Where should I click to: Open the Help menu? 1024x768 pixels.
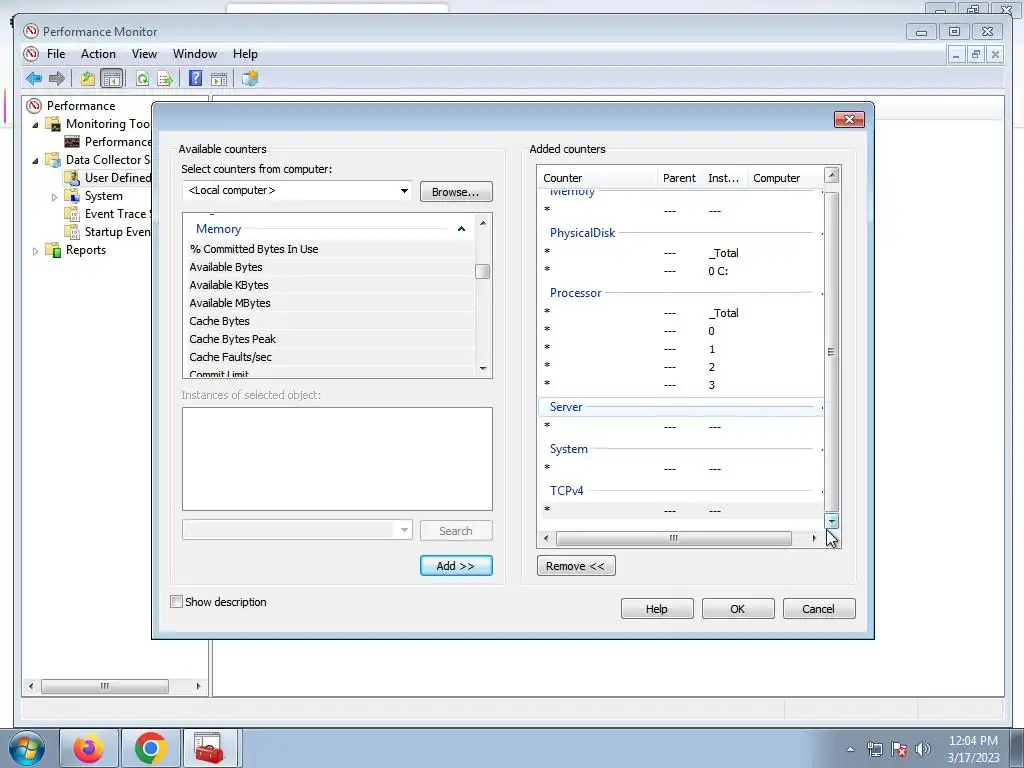(x=245, y=54)
